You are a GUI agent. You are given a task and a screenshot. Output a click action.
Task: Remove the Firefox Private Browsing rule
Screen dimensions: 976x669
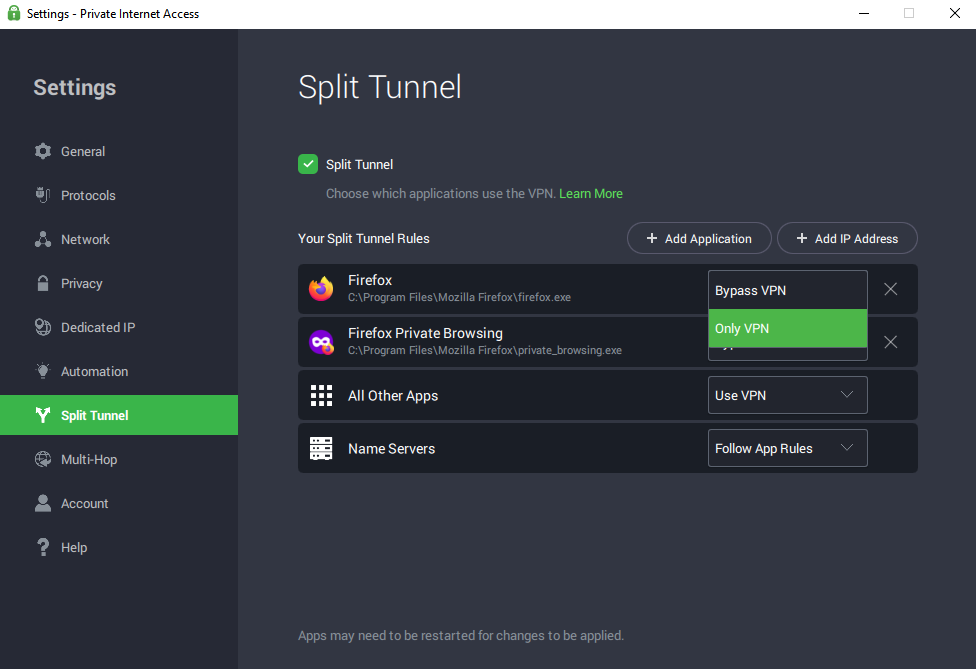(x=891, y=342)
